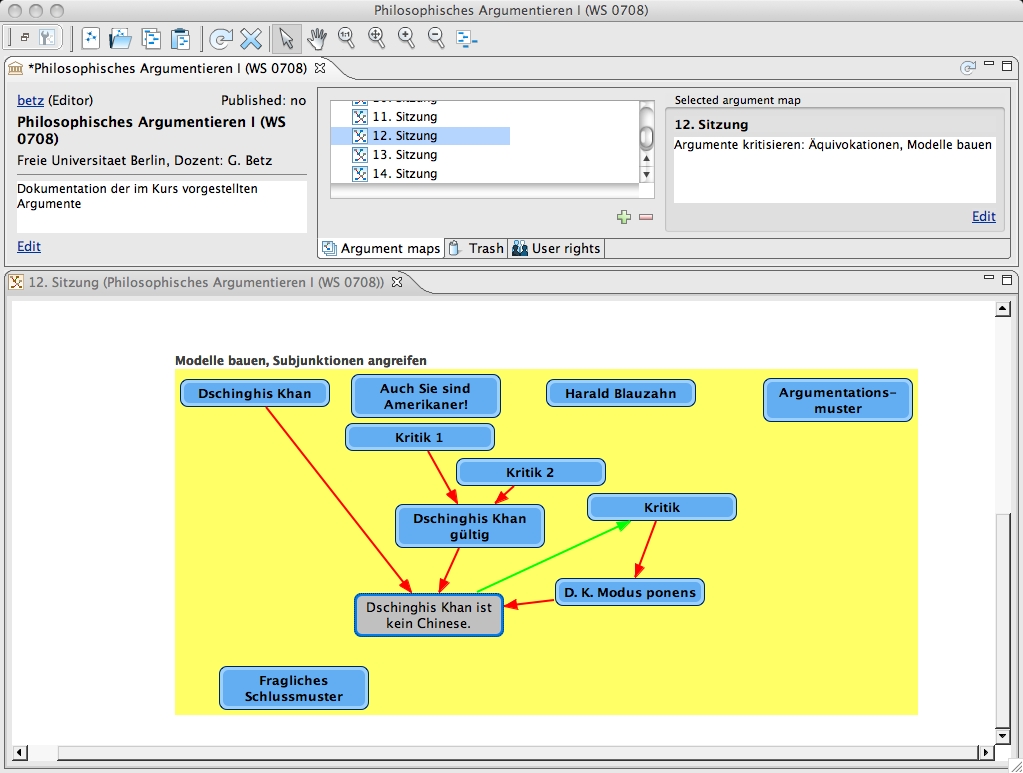
Task: Activate the *Philosophisches Argumentieren I editor tab
Action: click(167, 68)
